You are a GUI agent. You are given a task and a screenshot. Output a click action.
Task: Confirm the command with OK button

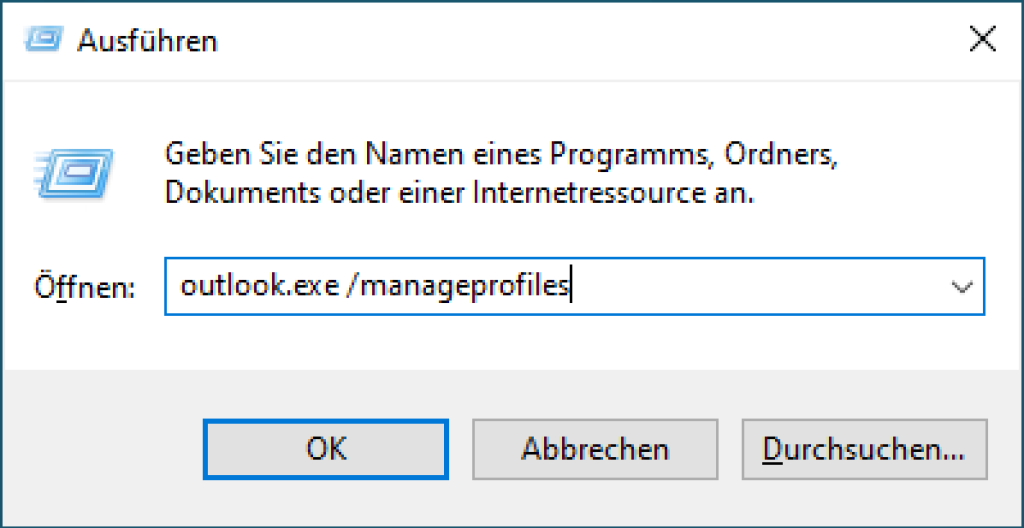(325, 450)
